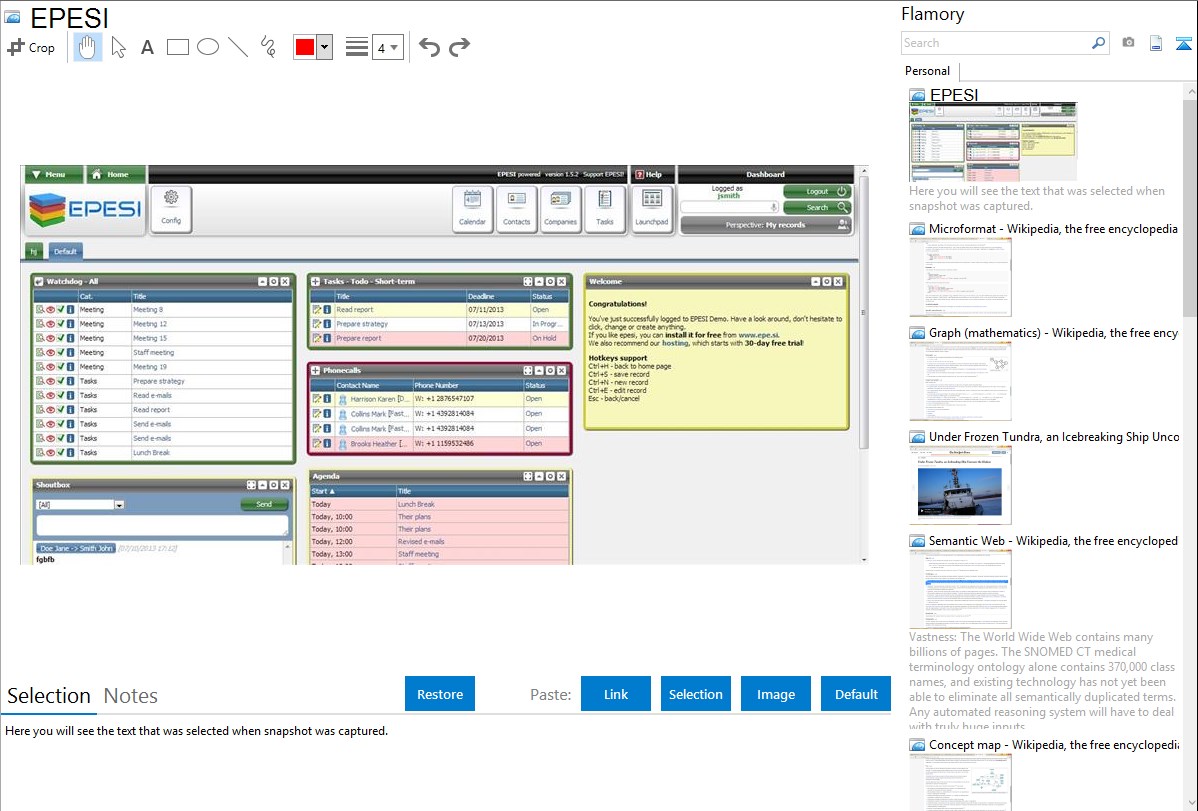
Task: Open the Launchpad icon
Action: point(652,208)
